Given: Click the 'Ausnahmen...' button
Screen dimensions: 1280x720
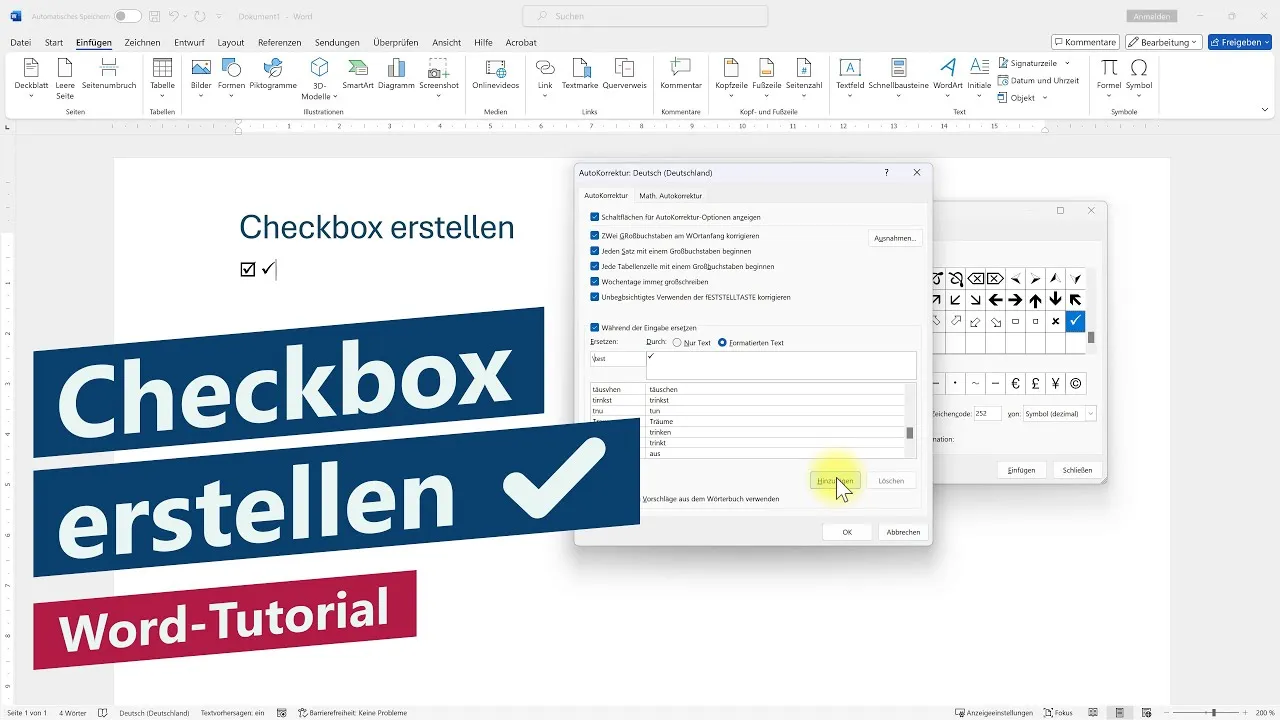Looking at the screenshot, I should point(895,238).
